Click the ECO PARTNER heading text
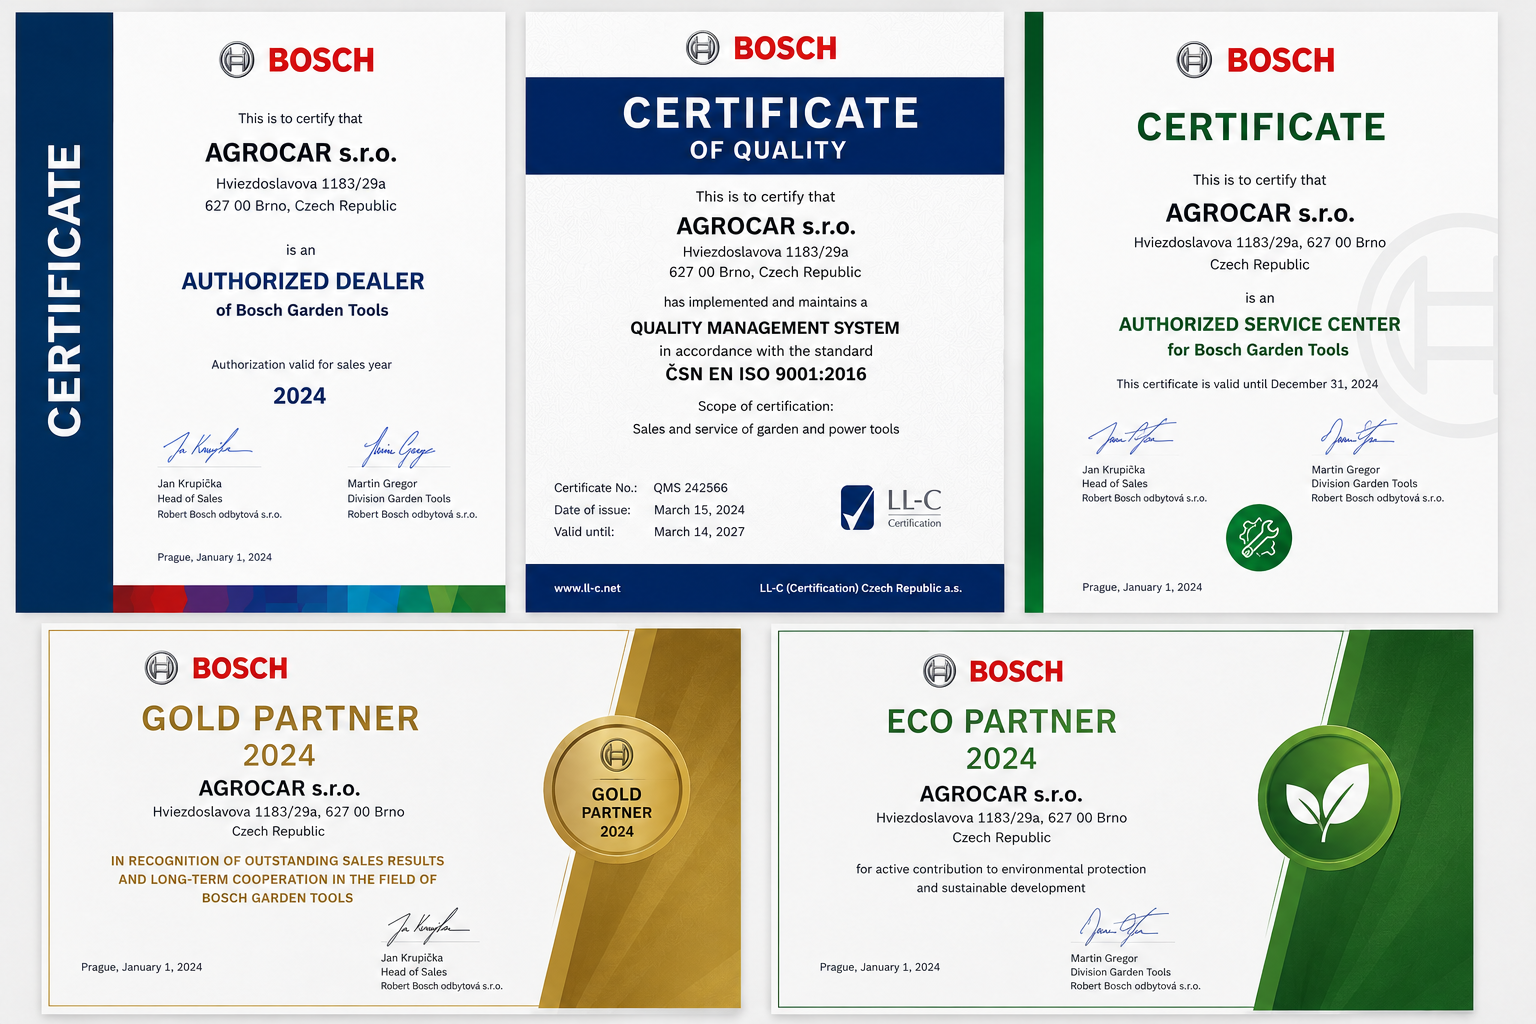The width and height of the screenshot is (1536, 1024). coord(1002,721)
